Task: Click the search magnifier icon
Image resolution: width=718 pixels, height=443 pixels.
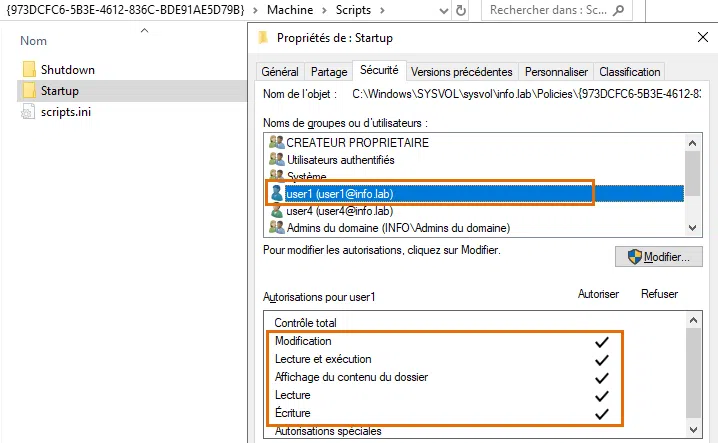Action: 618,10
